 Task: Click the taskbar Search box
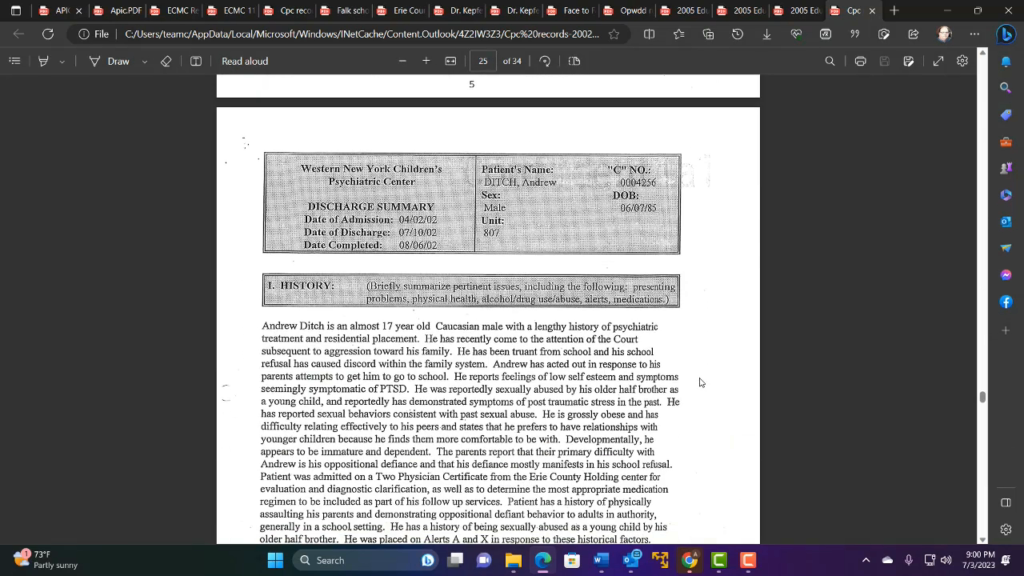tap(364, 560)
